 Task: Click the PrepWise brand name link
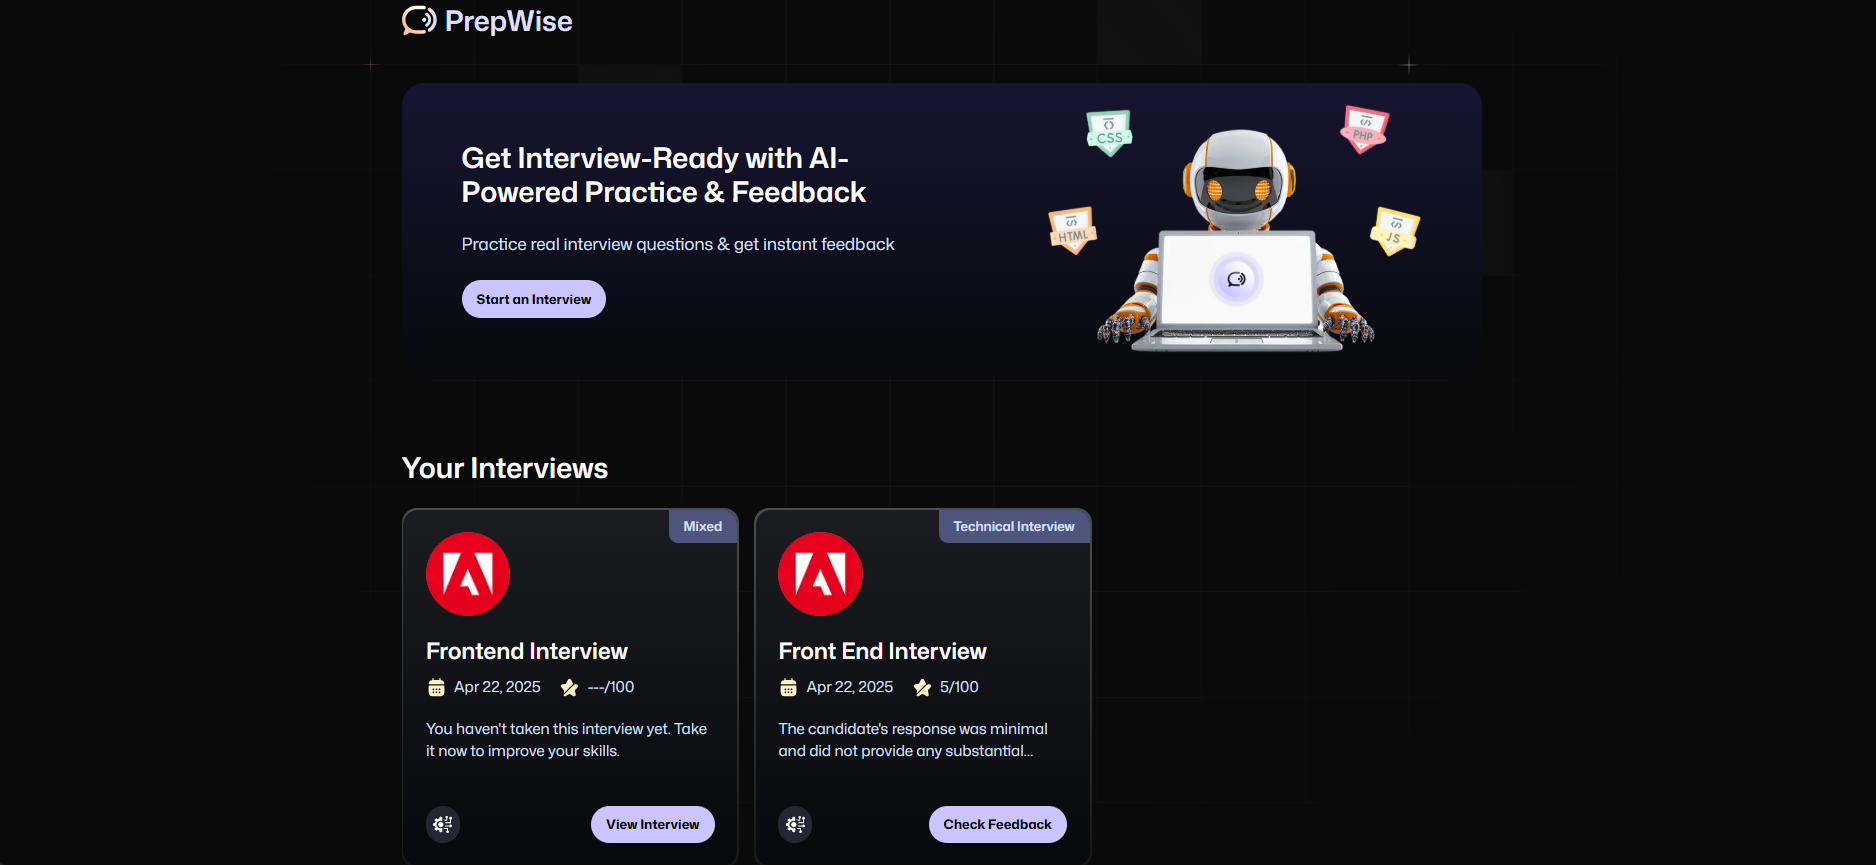pyautogui.click(x=508, y=21)
